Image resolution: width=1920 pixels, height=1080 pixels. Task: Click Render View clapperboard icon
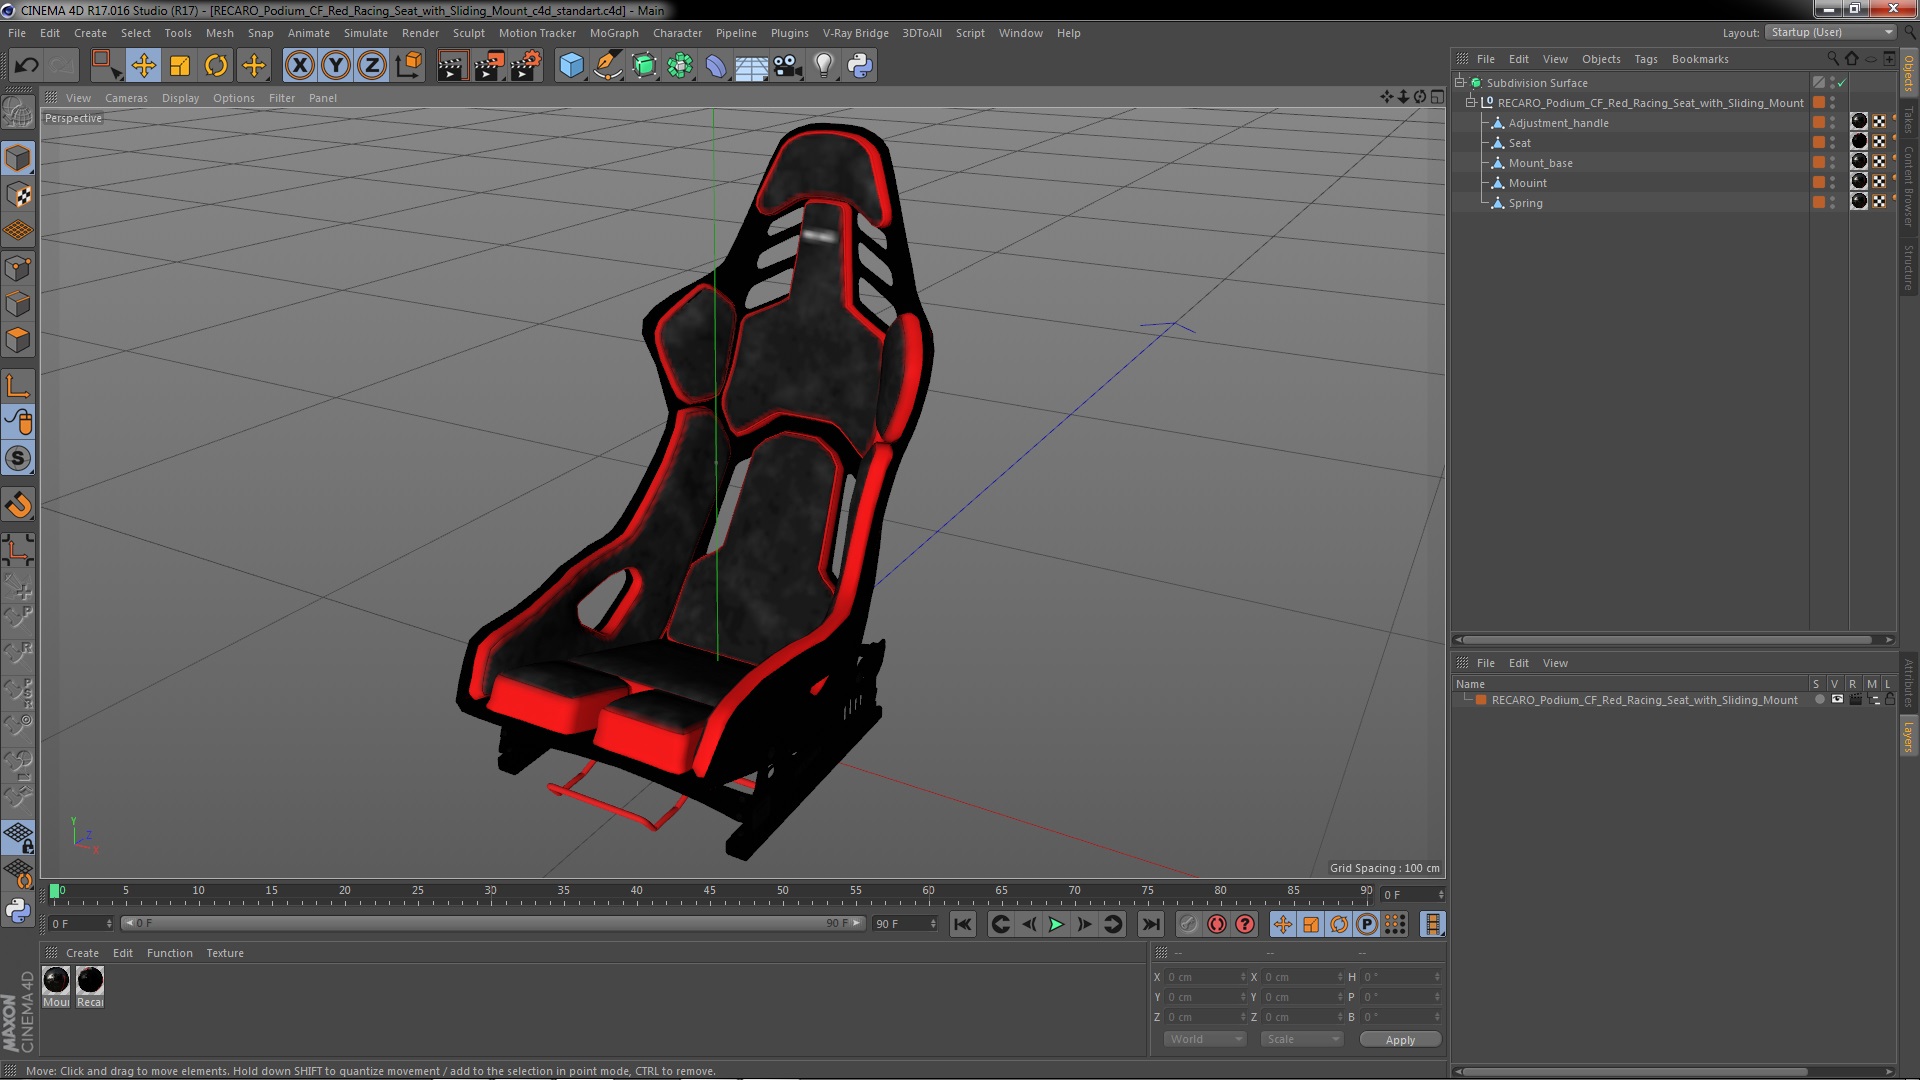click(x=452, y=66)
